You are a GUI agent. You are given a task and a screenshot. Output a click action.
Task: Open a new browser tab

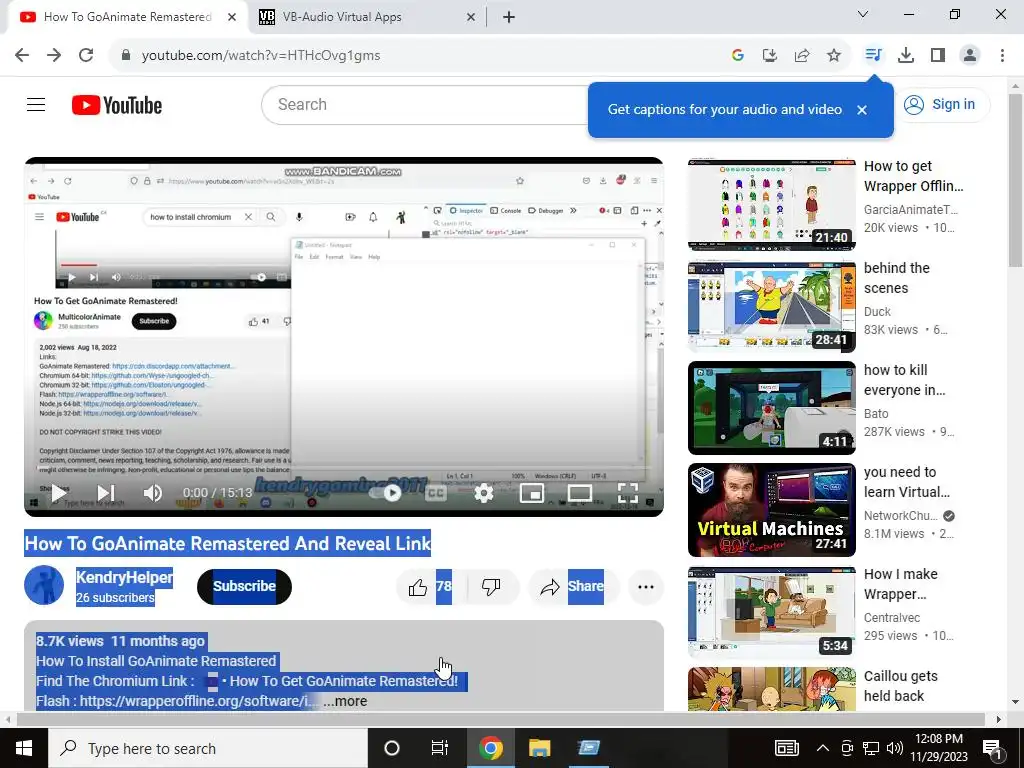pos(509,17)
